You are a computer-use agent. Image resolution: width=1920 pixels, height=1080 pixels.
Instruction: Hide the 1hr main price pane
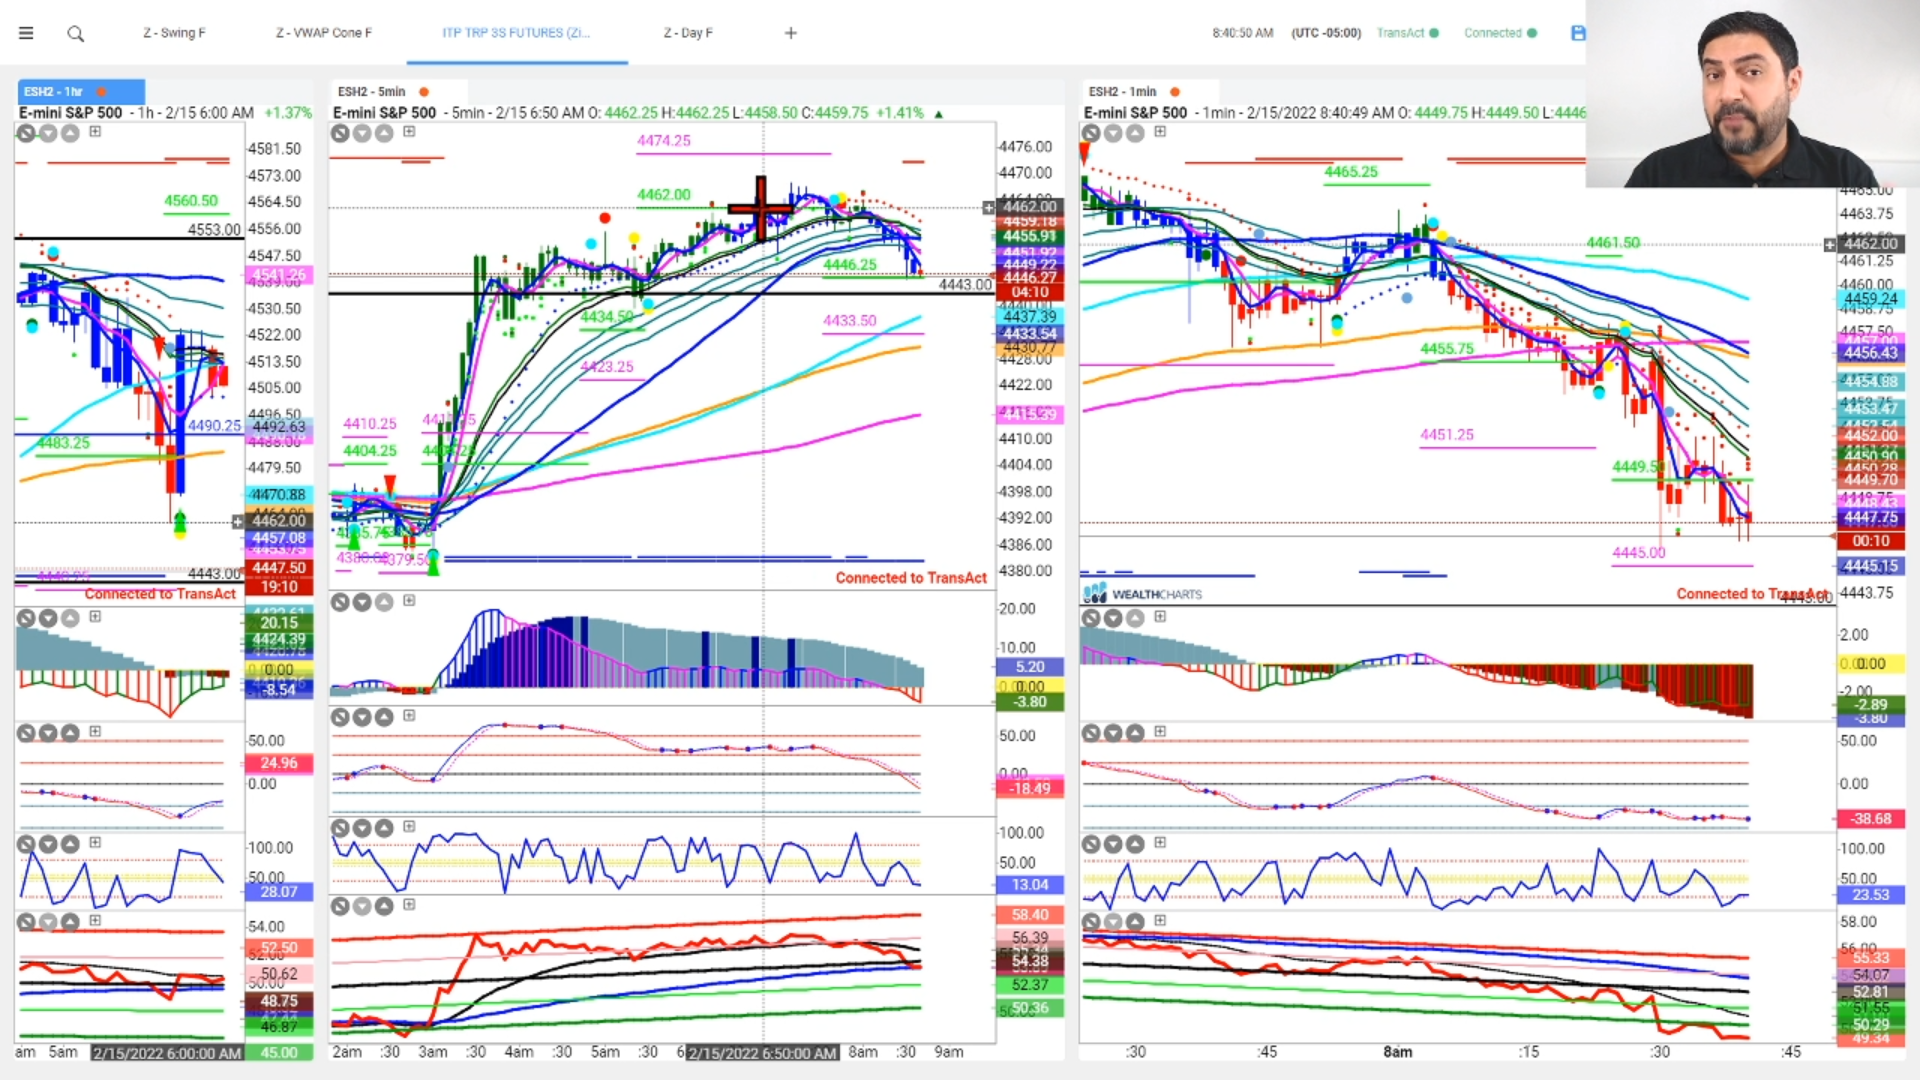26,133
